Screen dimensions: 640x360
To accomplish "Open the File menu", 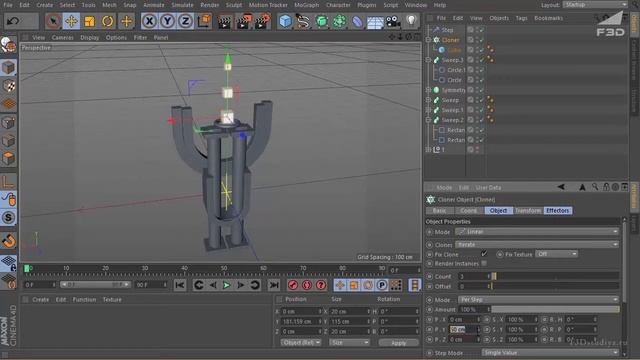I will [x=8, y=5].
